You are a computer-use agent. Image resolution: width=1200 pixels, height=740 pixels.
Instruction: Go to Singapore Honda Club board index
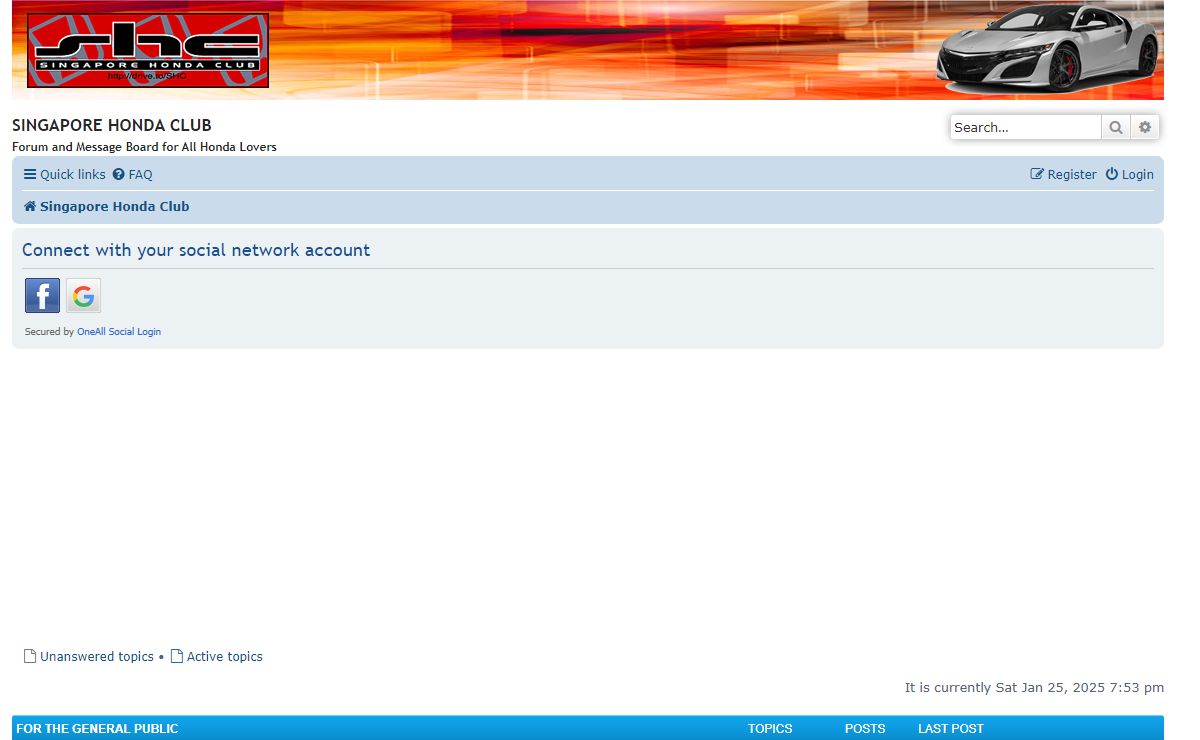107,206
